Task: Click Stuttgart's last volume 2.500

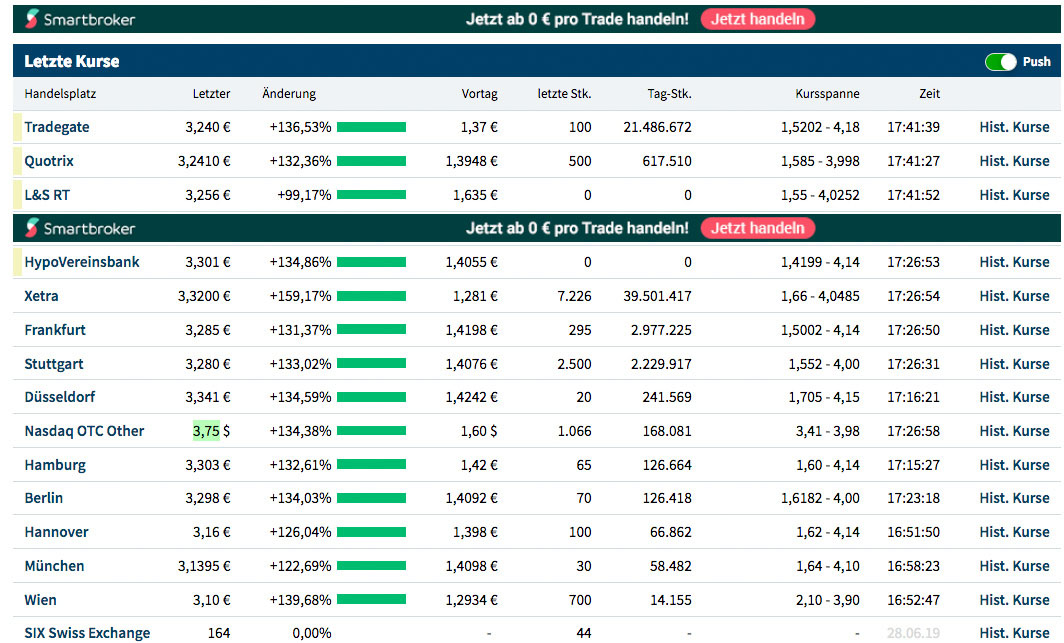Action: (x=574, y=364)
